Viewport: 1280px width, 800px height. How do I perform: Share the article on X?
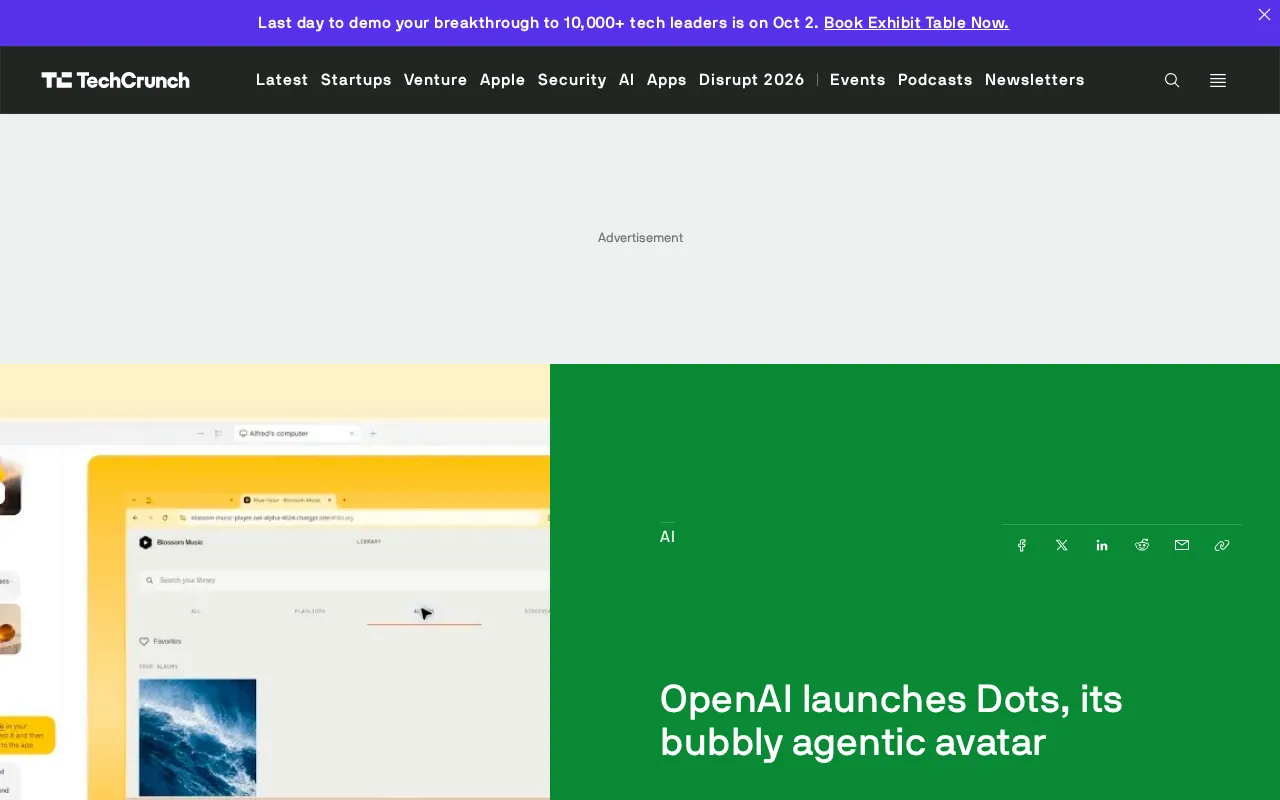[x=1062, y=545]
